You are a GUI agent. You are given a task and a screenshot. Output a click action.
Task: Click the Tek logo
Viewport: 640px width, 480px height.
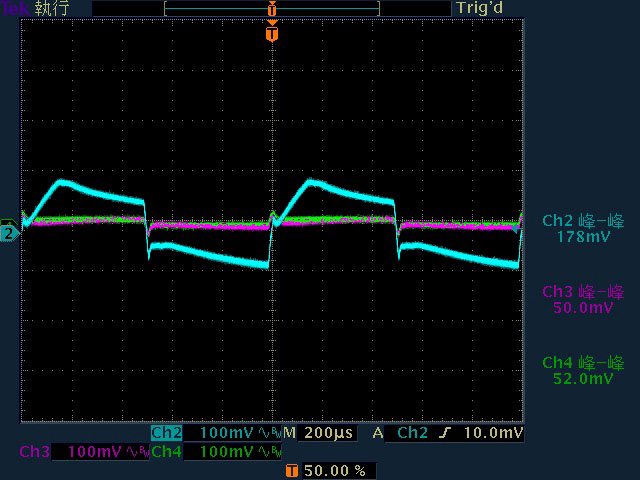coord(15,8)
